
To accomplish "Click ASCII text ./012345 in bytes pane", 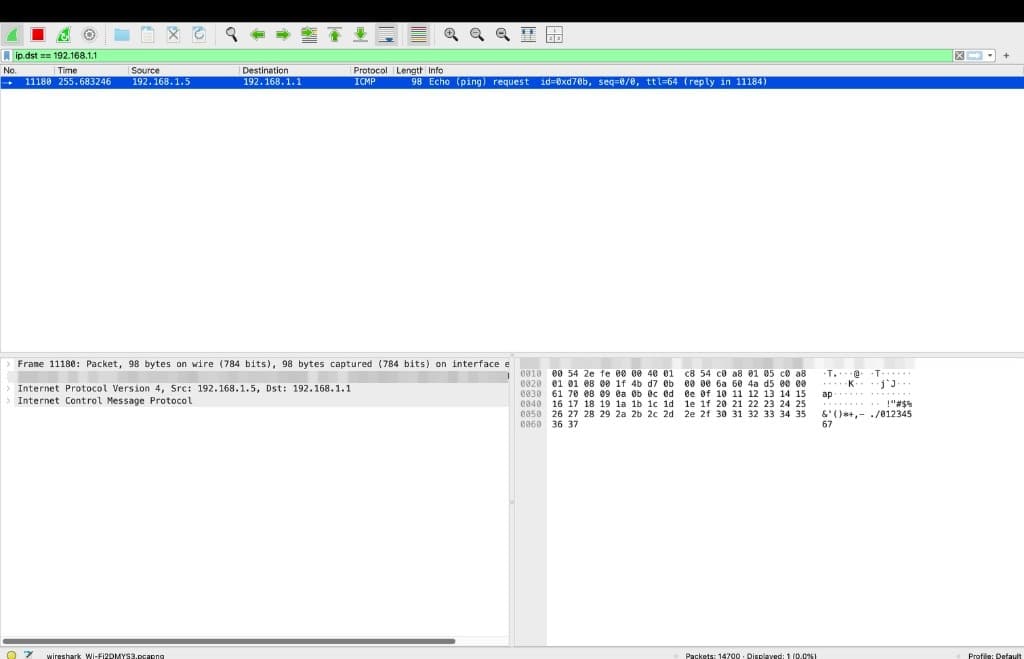I will tap(890, 414).
